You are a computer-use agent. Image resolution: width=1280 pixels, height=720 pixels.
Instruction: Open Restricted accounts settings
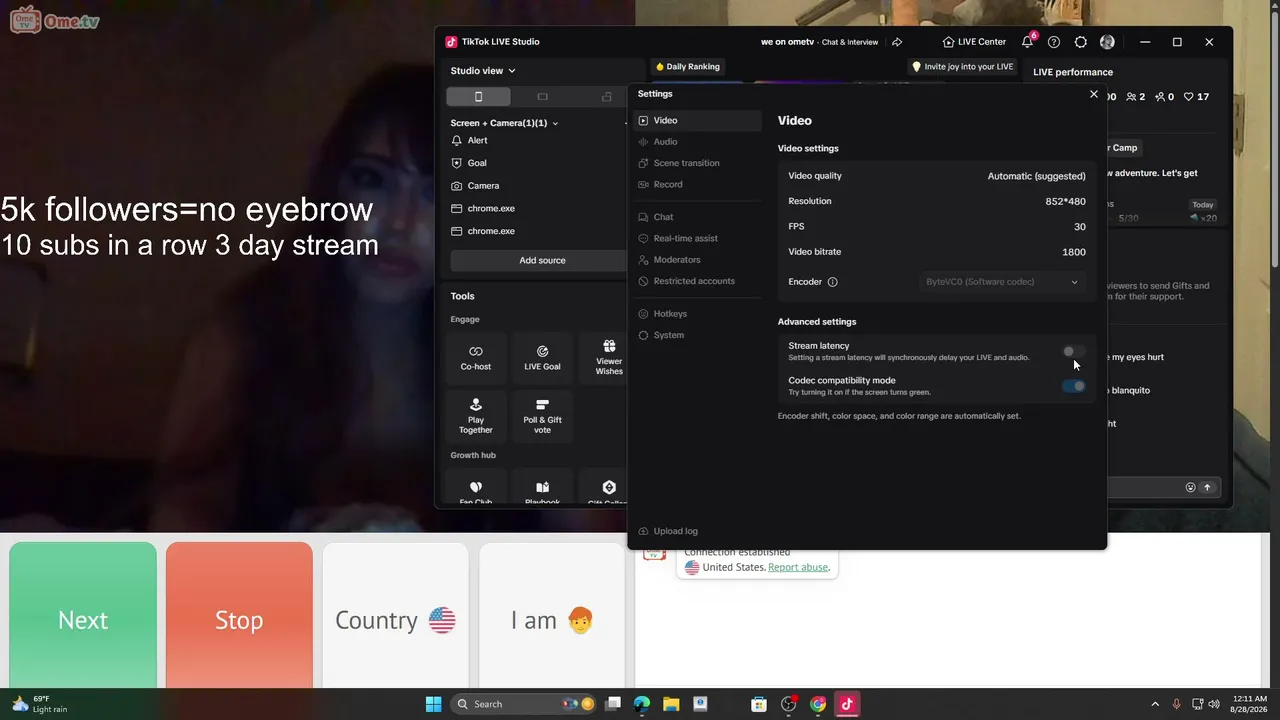coord(699,281)
